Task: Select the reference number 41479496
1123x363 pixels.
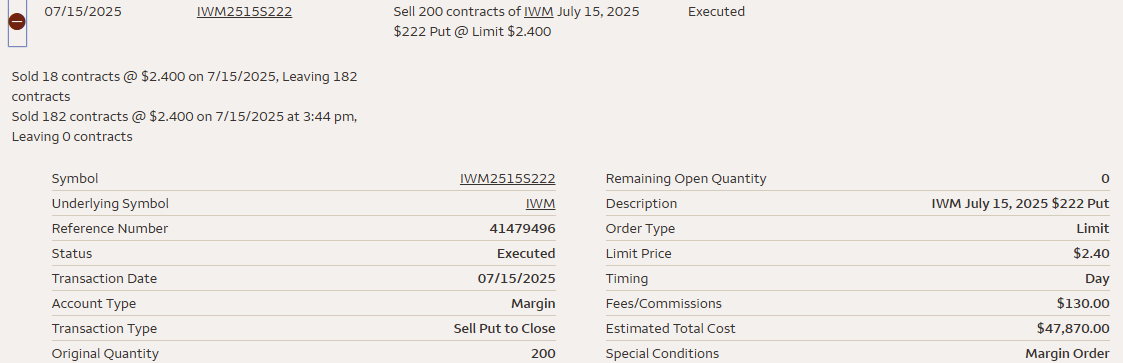Action: point(522,228)
